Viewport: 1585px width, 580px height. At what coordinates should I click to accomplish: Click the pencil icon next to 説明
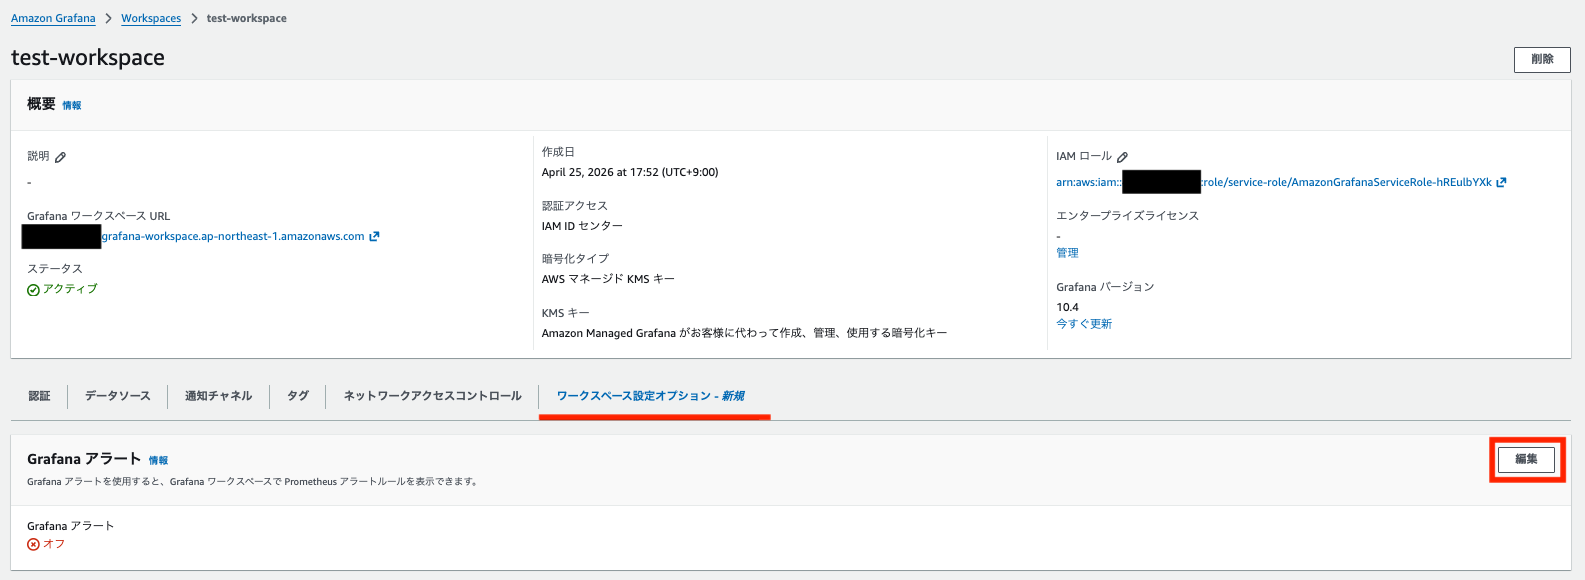(61, 157)
